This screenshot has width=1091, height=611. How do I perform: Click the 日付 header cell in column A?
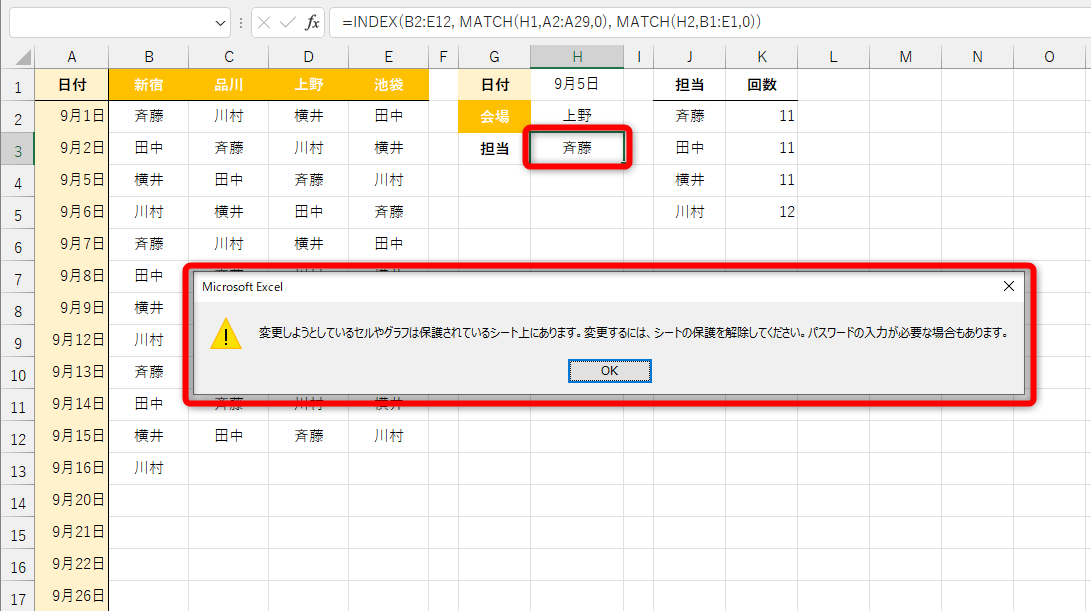click(x=71, y=85)
